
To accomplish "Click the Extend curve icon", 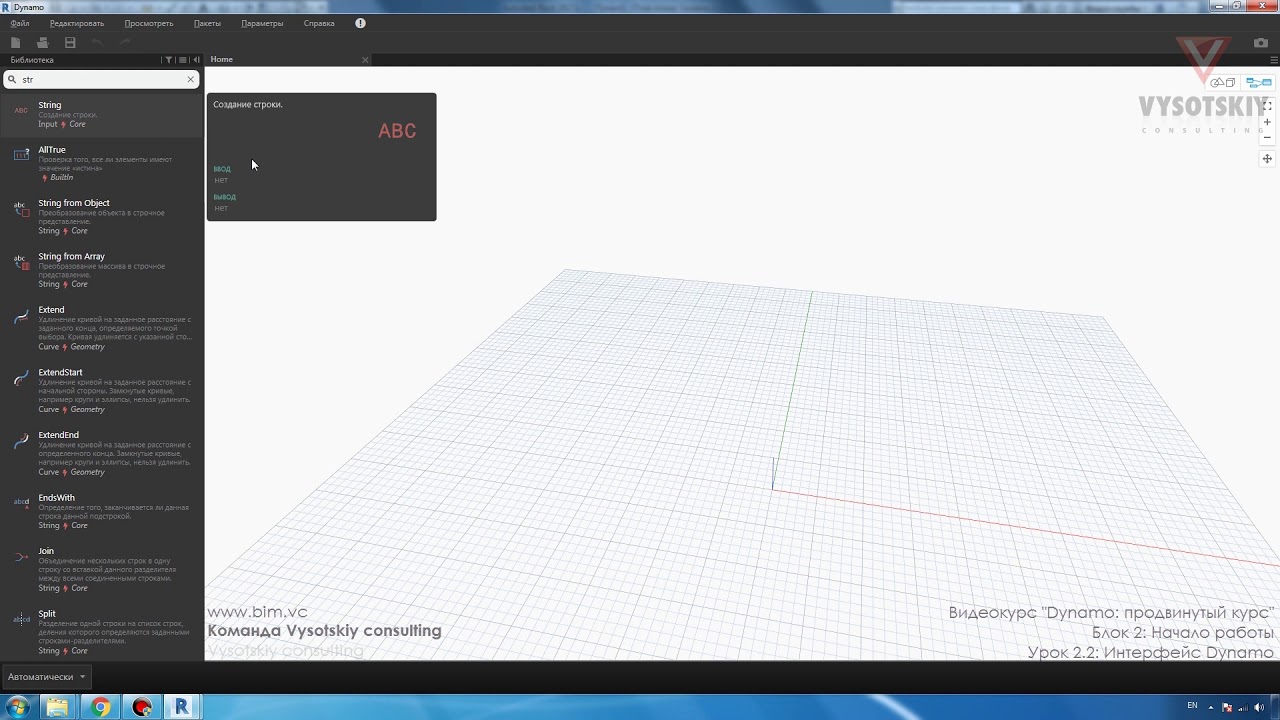I will (x=21, y=316).
